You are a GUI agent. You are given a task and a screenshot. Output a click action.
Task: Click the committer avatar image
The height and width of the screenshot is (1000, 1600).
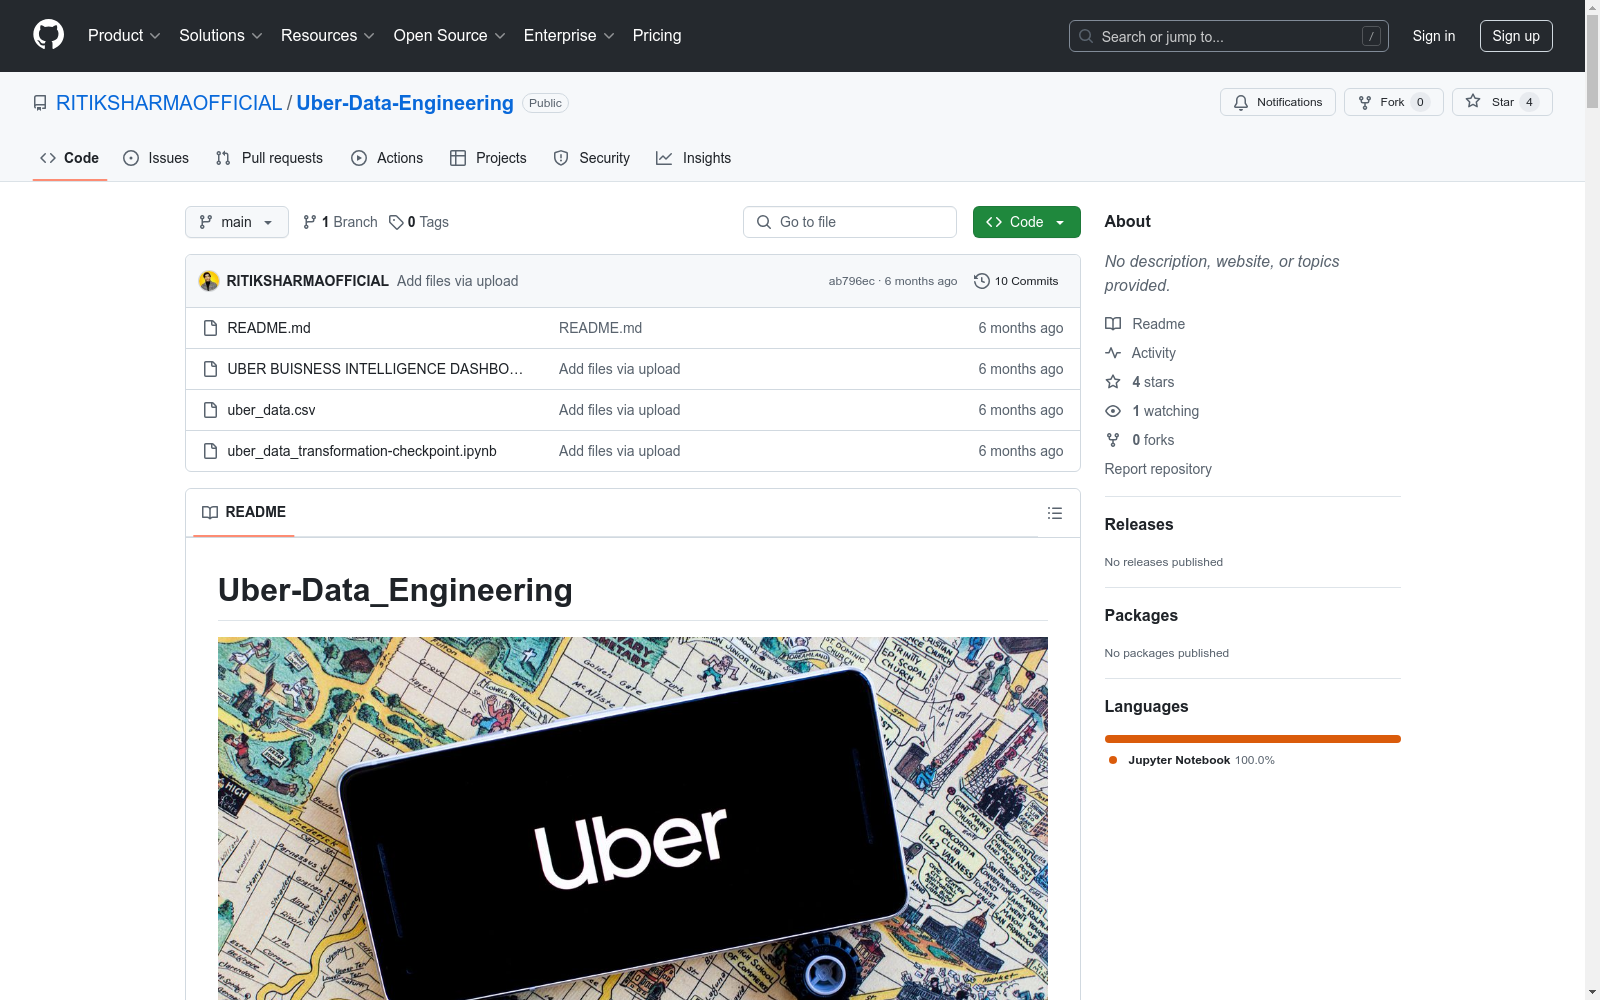(x=209, y=281)
